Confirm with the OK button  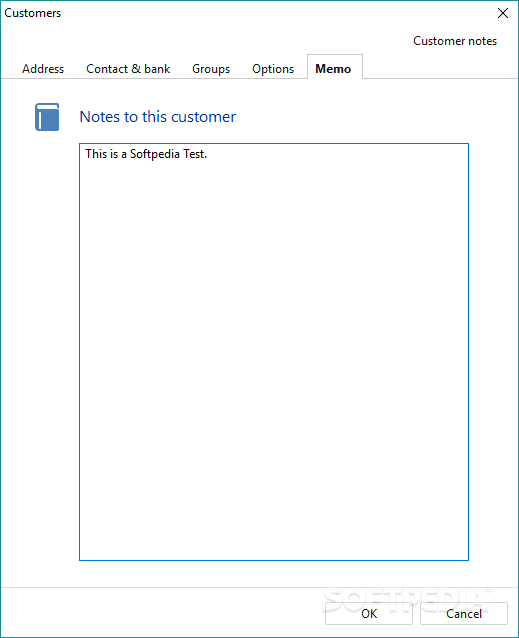coord(369,613)
